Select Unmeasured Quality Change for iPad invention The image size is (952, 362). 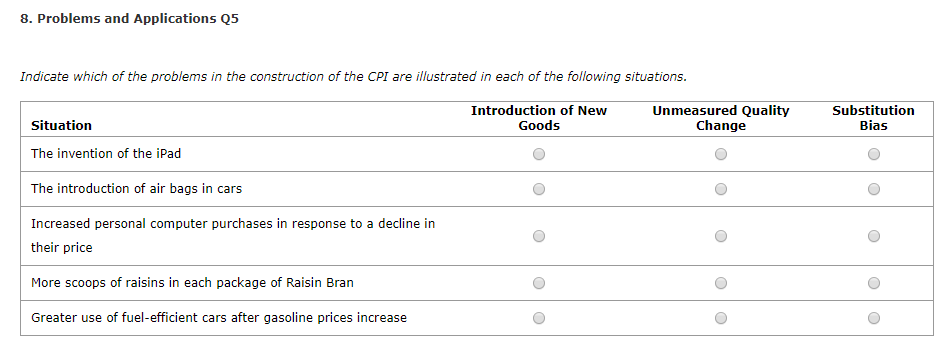tap(721, 154)
